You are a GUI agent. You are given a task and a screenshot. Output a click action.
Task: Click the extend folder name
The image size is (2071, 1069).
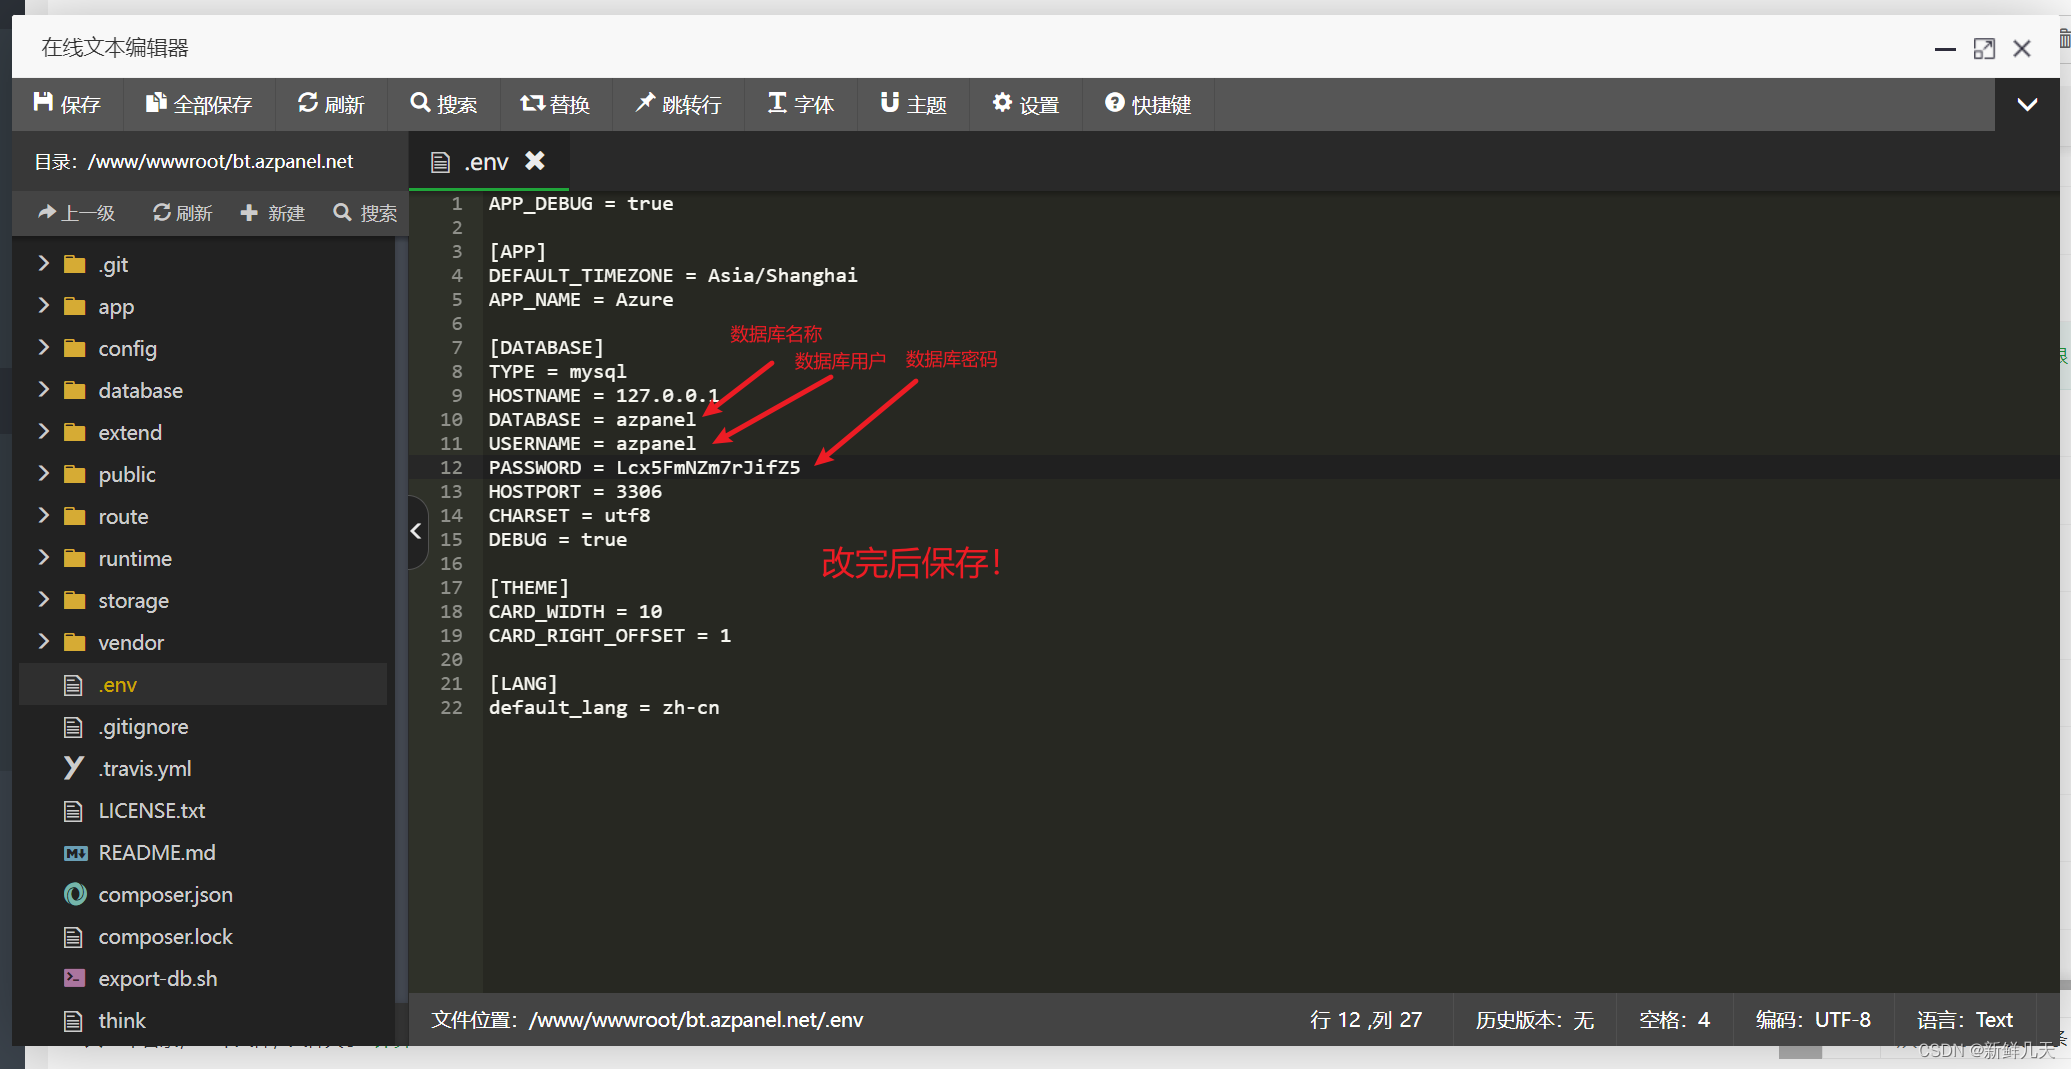130,432
